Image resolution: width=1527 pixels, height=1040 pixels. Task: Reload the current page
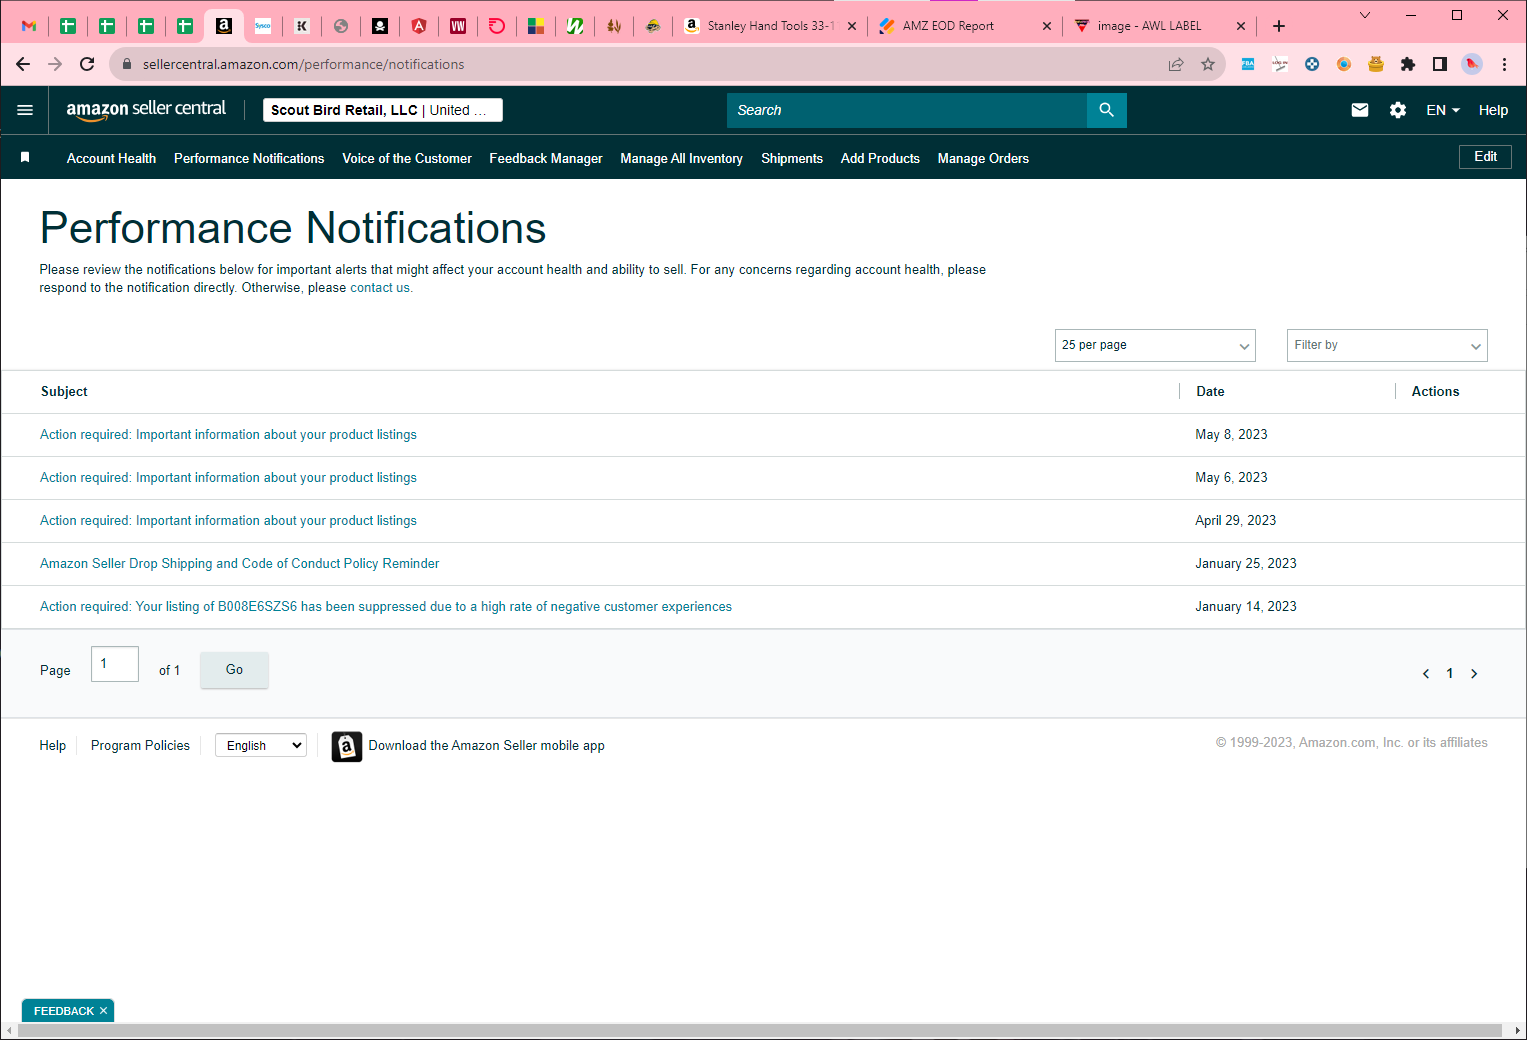87,64
